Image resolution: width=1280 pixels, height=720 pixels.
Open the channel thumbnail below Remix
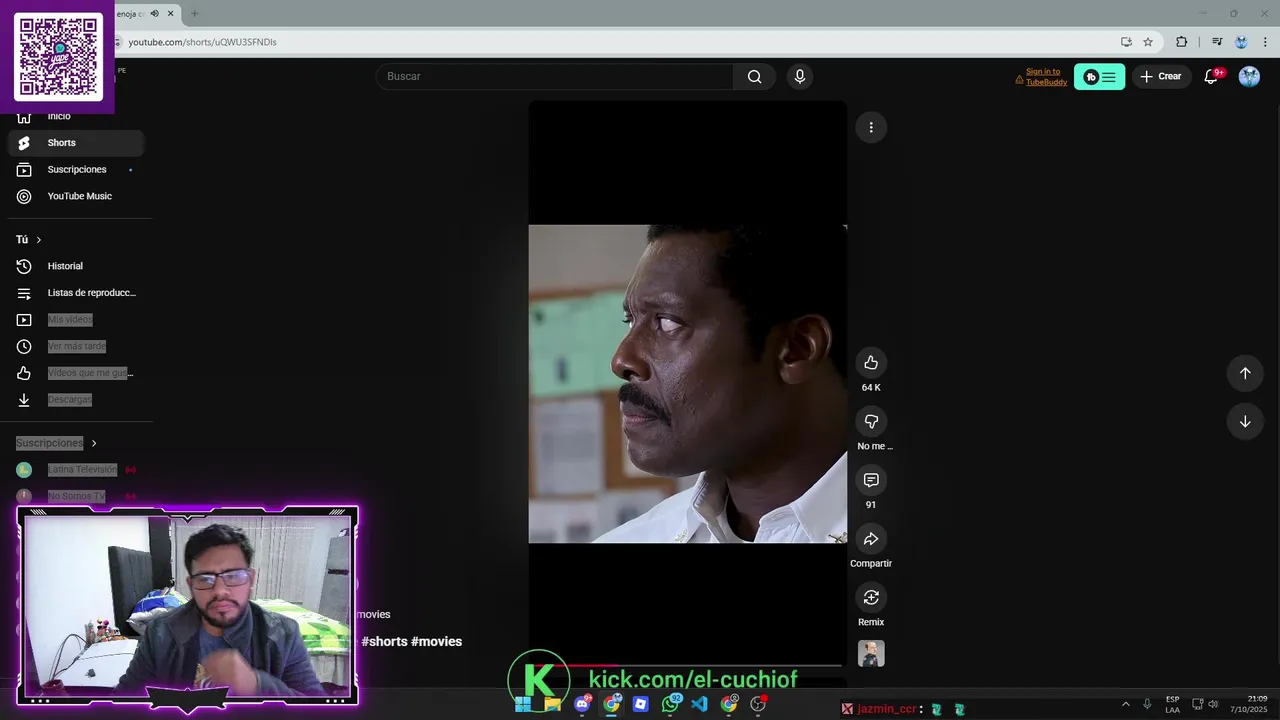tap(871, 654)
